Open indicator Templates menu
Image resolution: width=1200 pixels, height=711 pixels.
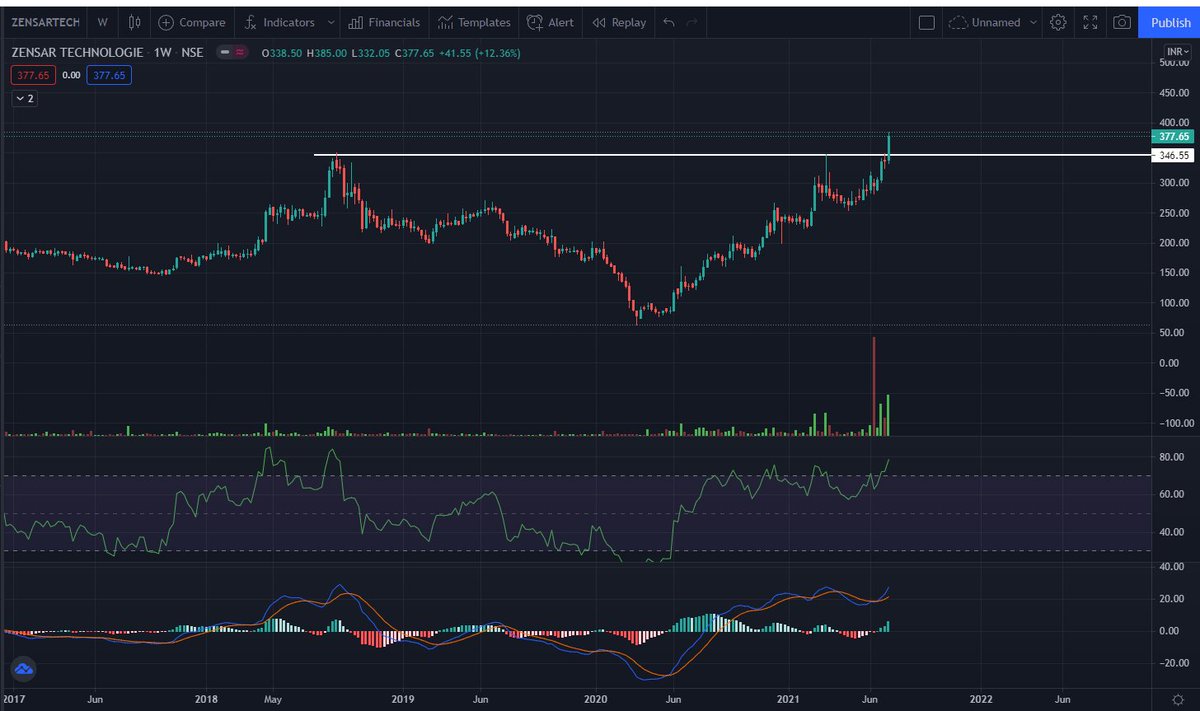[474, 22]
